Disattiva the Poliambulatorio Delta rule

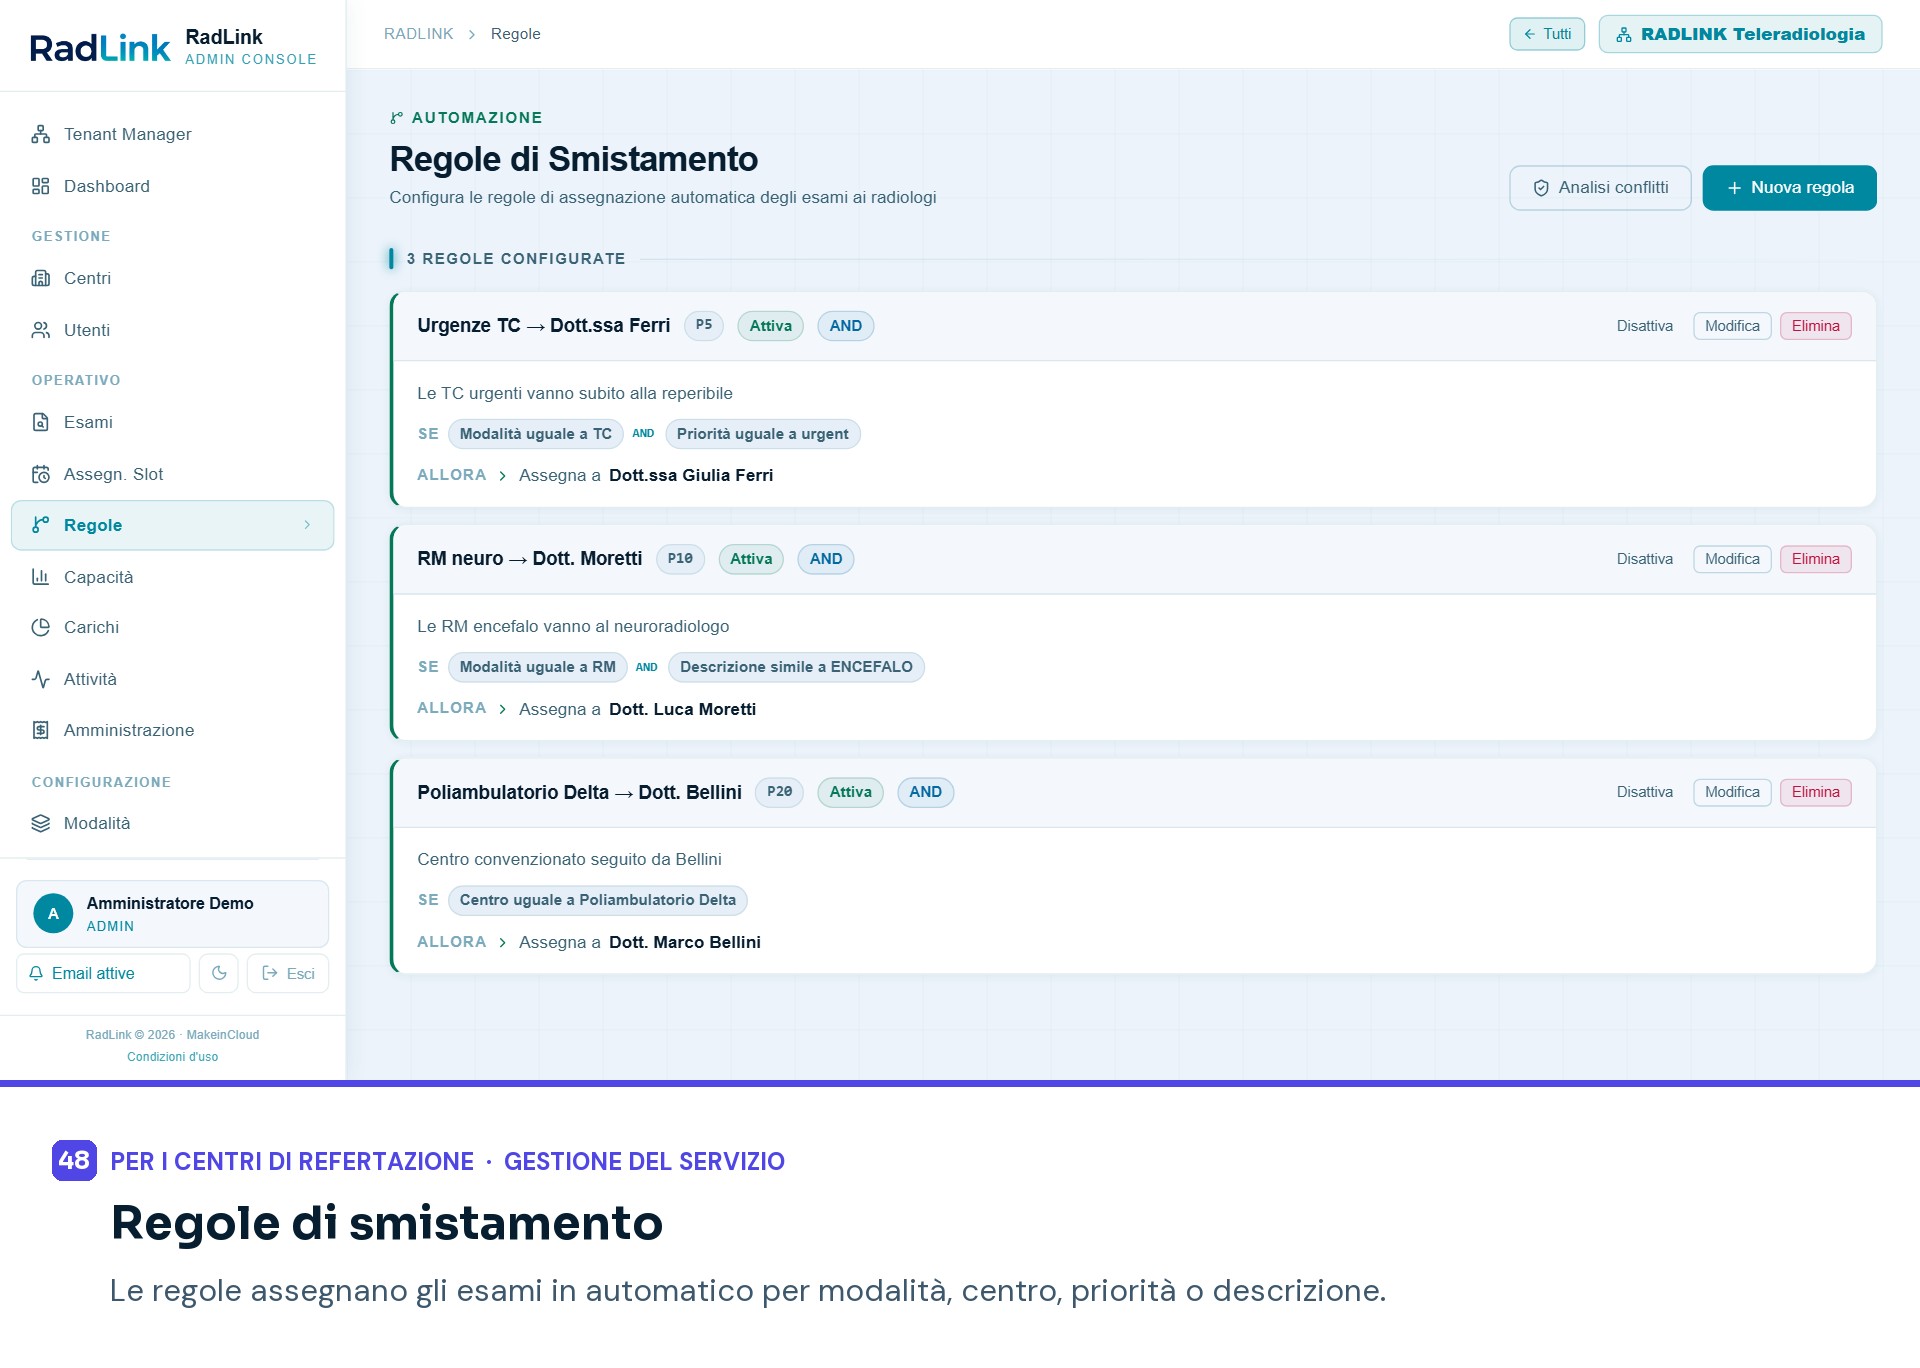1644,792
